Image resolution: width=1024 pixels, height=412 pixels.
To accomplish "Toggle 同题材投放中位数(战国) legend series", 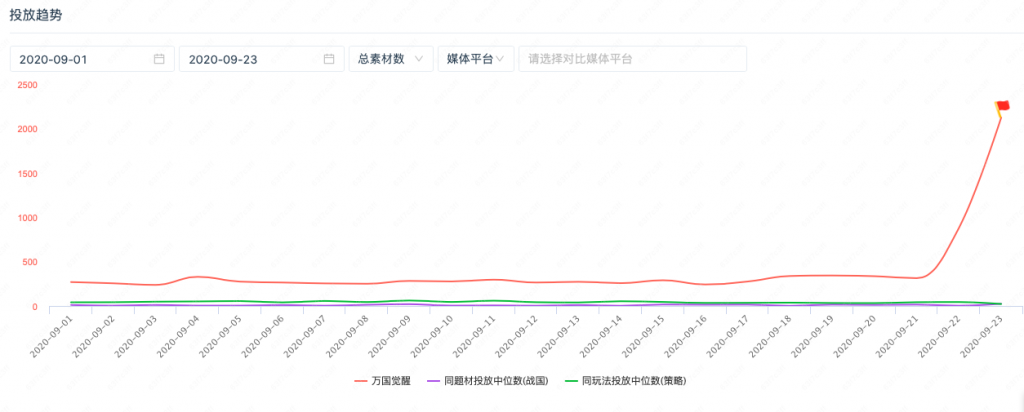I will [x=486, y=381].
